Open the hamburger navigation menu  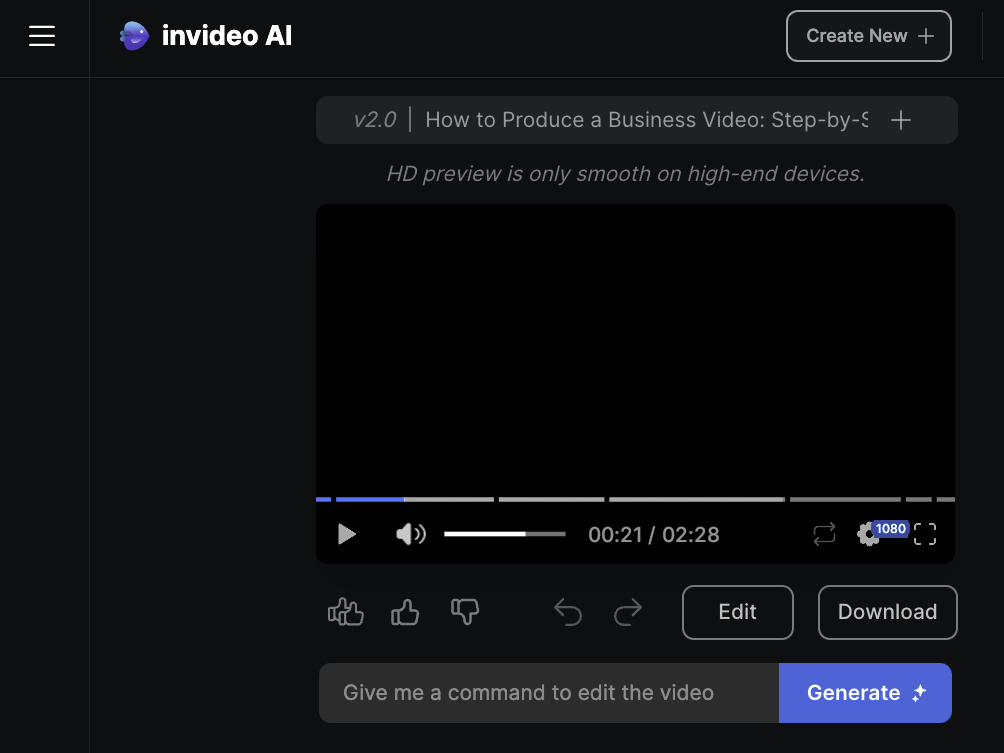[42, 36]
